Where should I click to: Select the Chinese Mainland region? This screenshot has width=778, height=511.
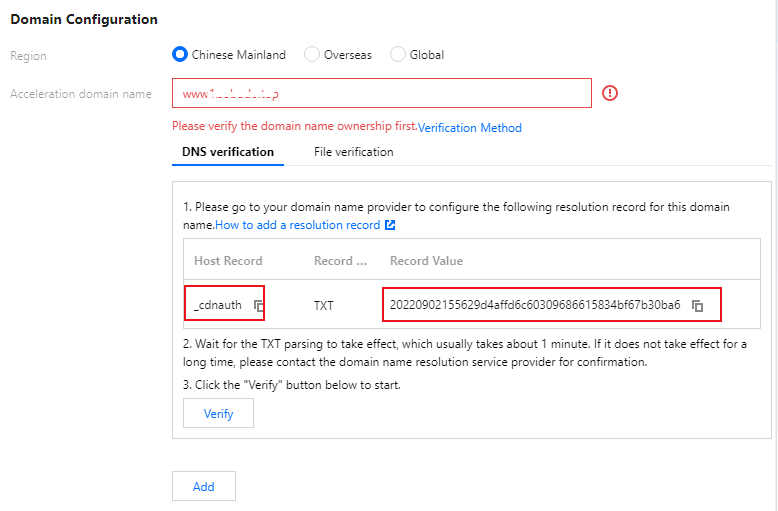[181, 55]
